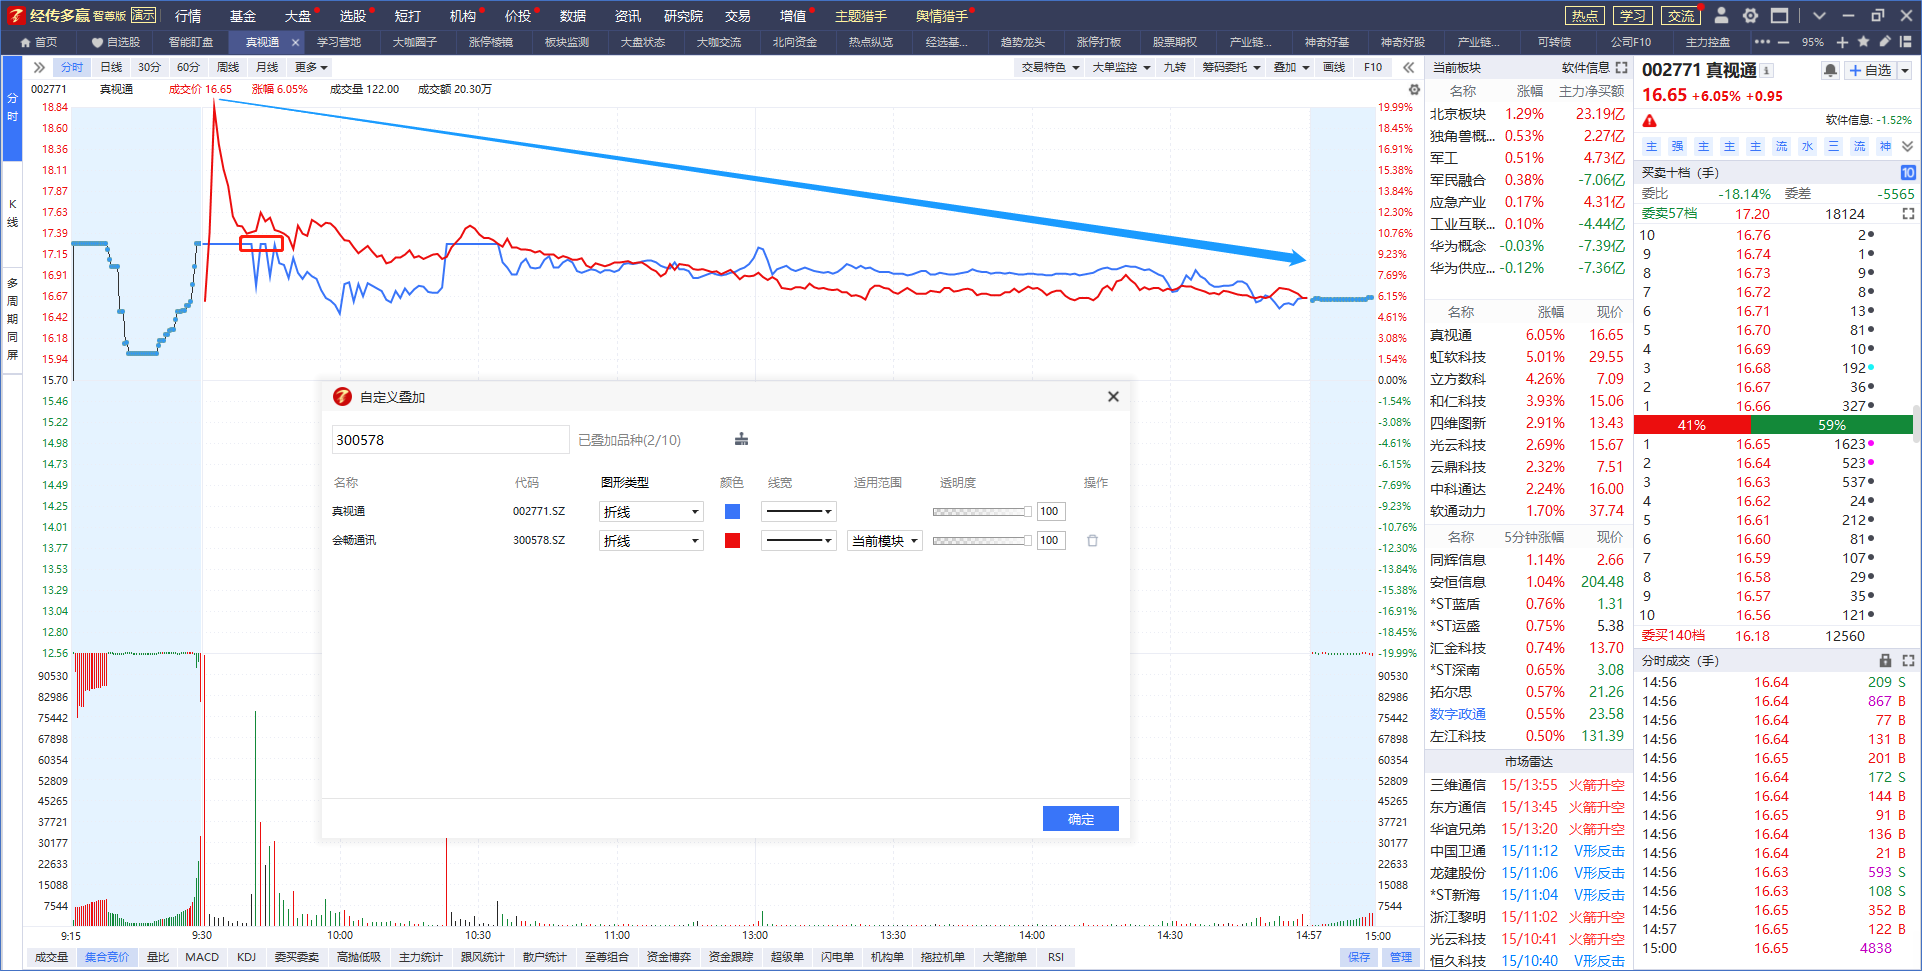The image size is (1922, 971).
Task: Expand the indicator tags with double-down chevron
Action: (1908, 146)
